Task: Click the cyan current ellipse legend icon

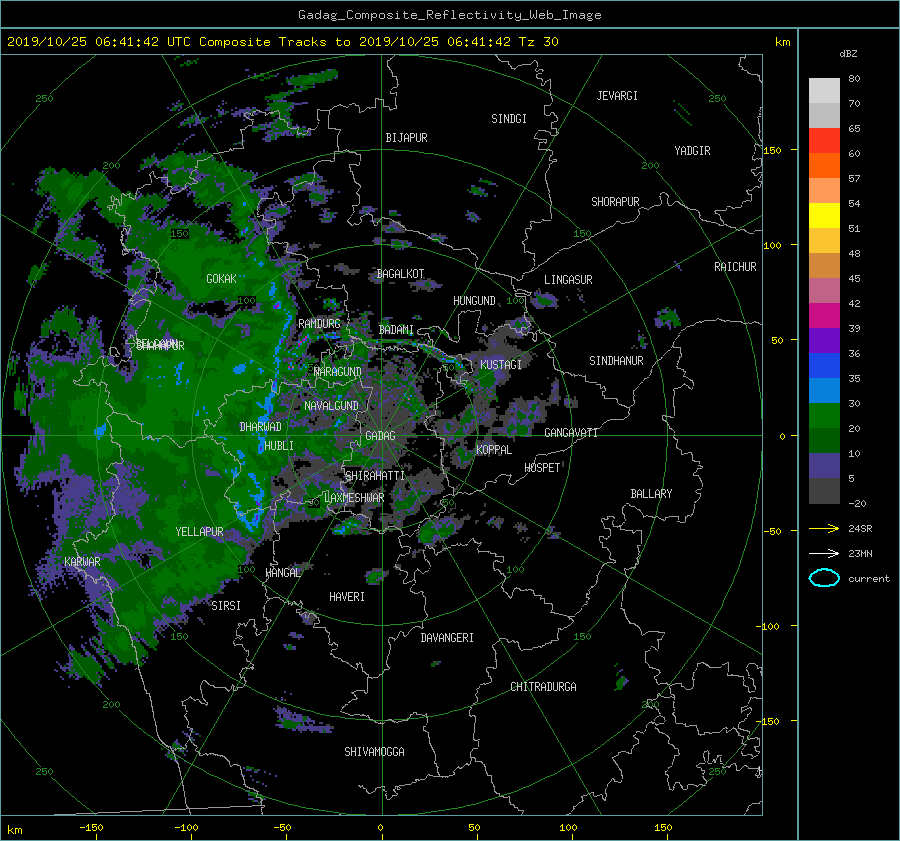Action: (x=824, y=578)
